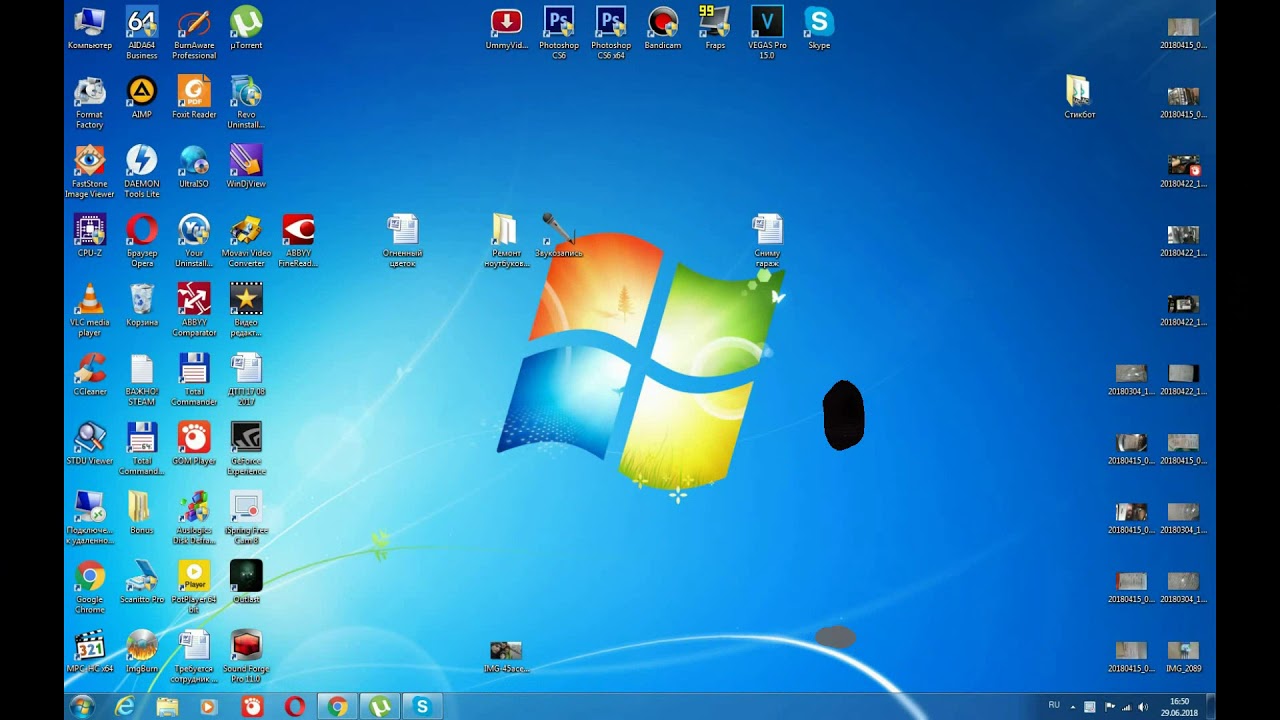Select ABBYY FineReader desktop icon

click(x=298, y=241)
